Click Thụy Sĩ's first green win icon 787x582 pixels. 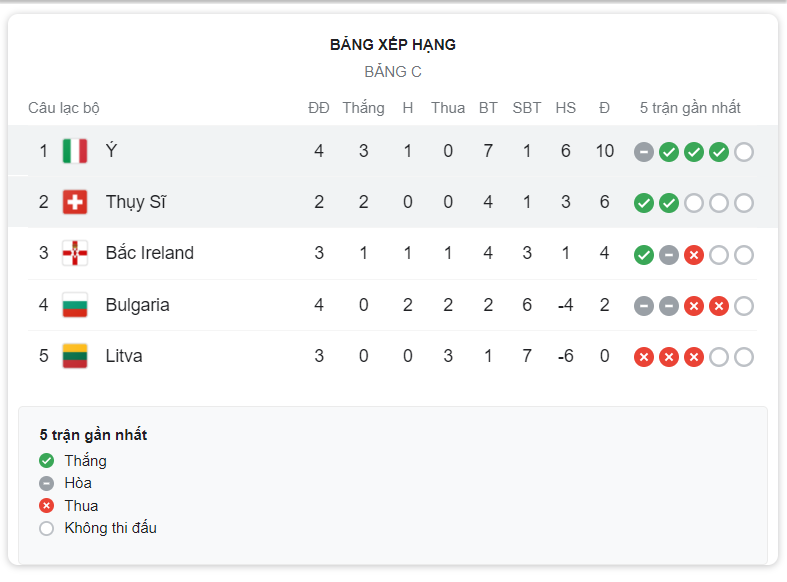coord(644,203)
